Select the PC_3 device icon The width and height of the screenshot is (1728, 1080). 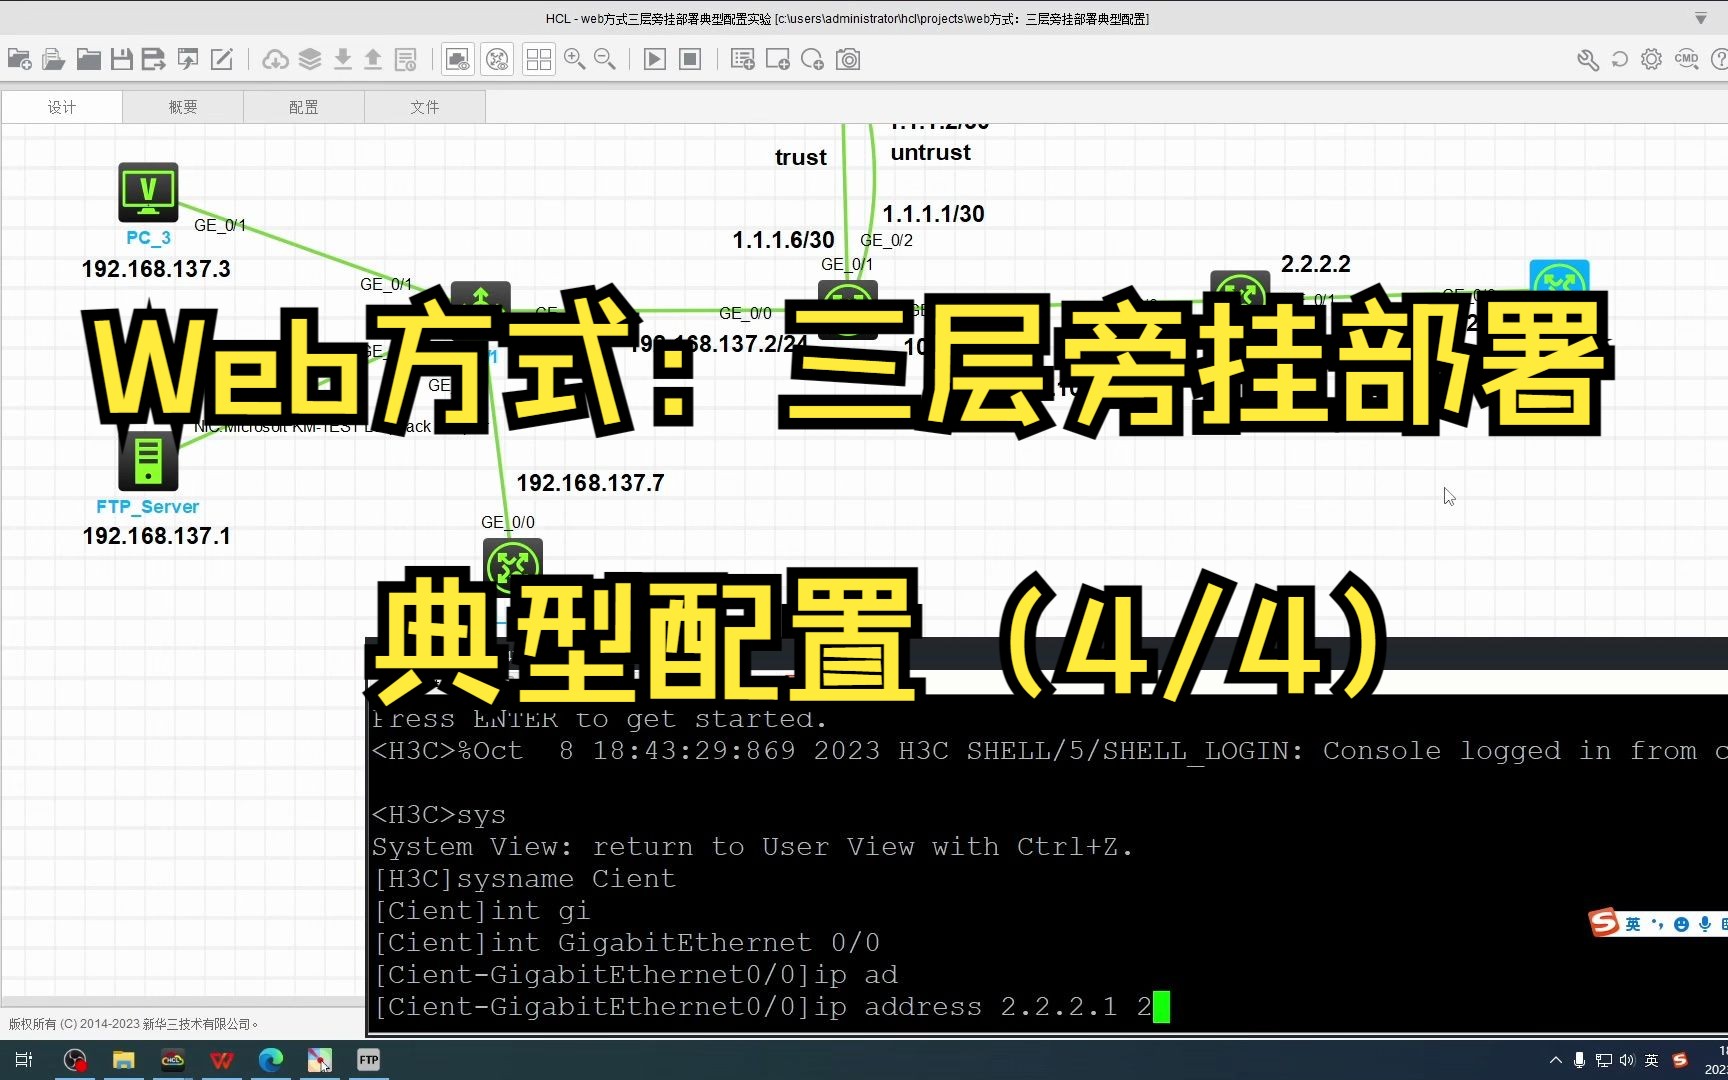tap(148, 190)
